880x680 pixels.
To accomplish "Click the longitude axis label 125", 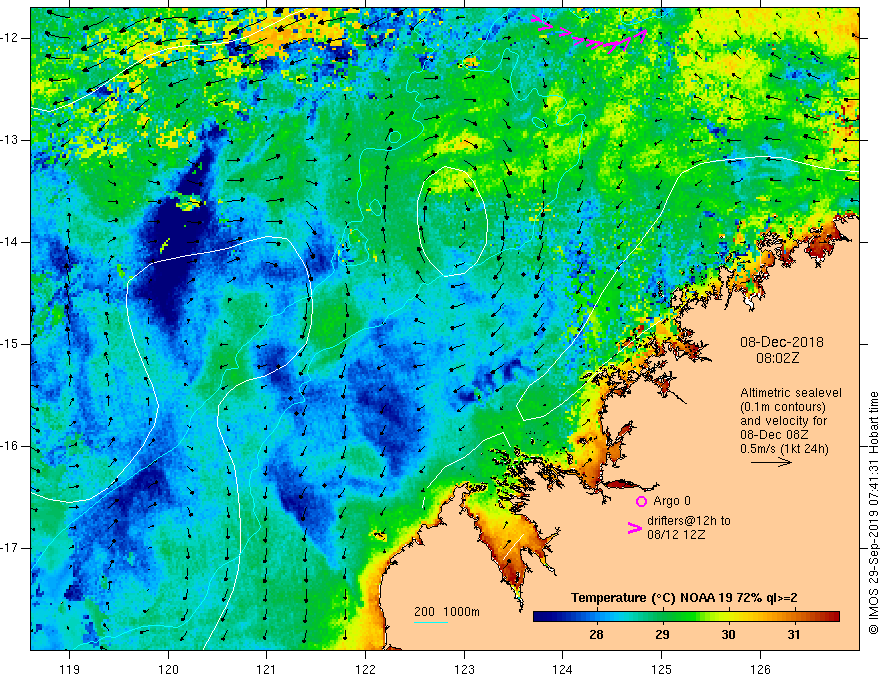I will click(x=662, y=669).
